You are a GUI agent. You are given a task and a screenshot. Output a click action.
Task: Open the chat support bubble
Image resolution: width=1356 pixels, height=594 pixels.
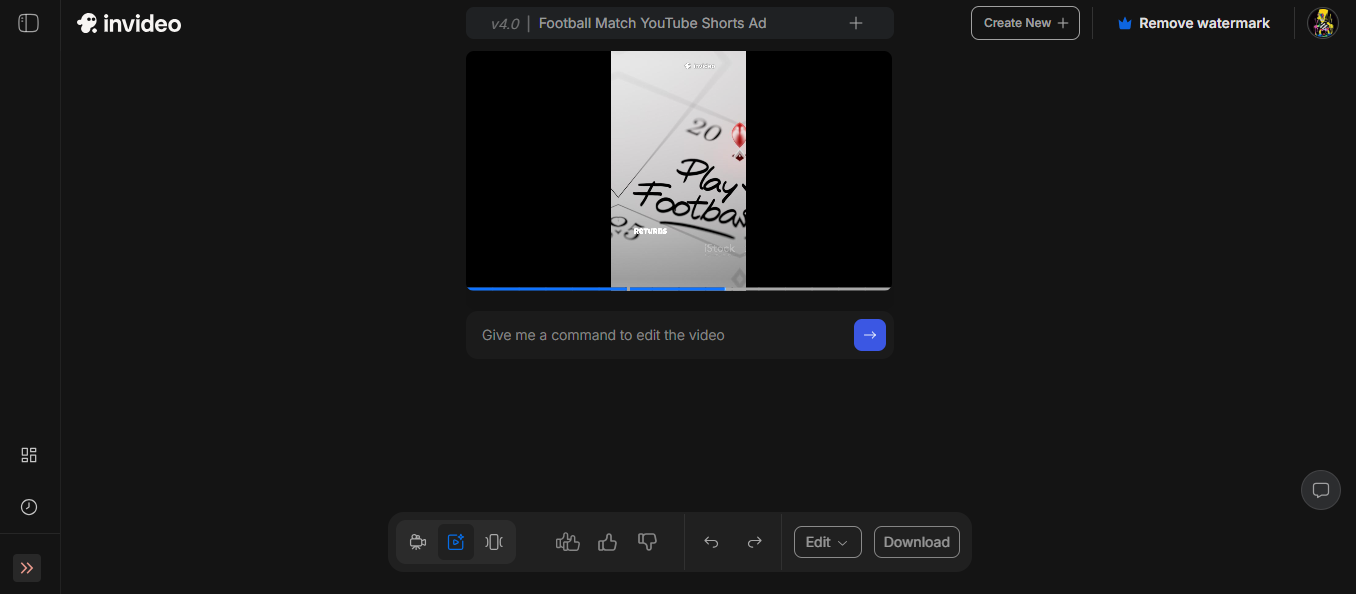1321,490
